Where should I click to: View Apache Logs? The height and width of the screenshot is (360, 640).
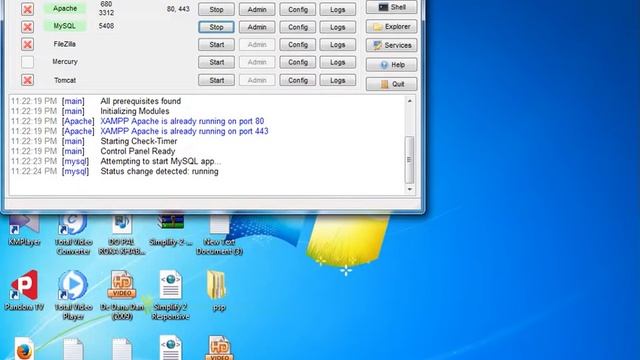[338, 9]
